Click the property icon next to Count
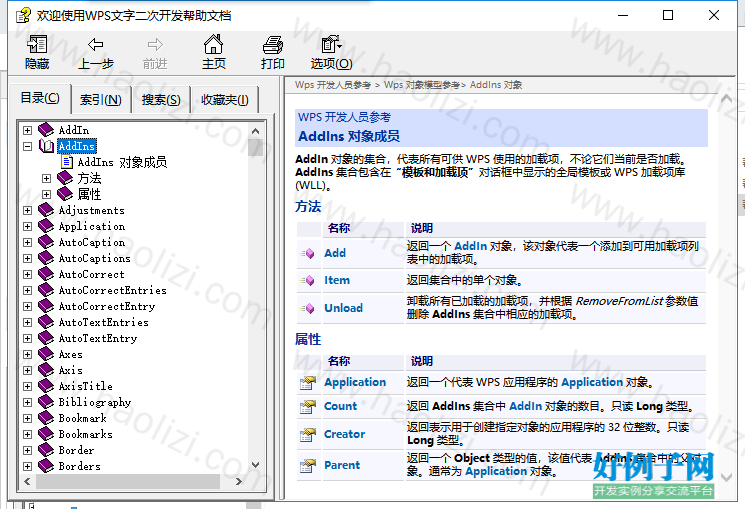 point(308,406)
